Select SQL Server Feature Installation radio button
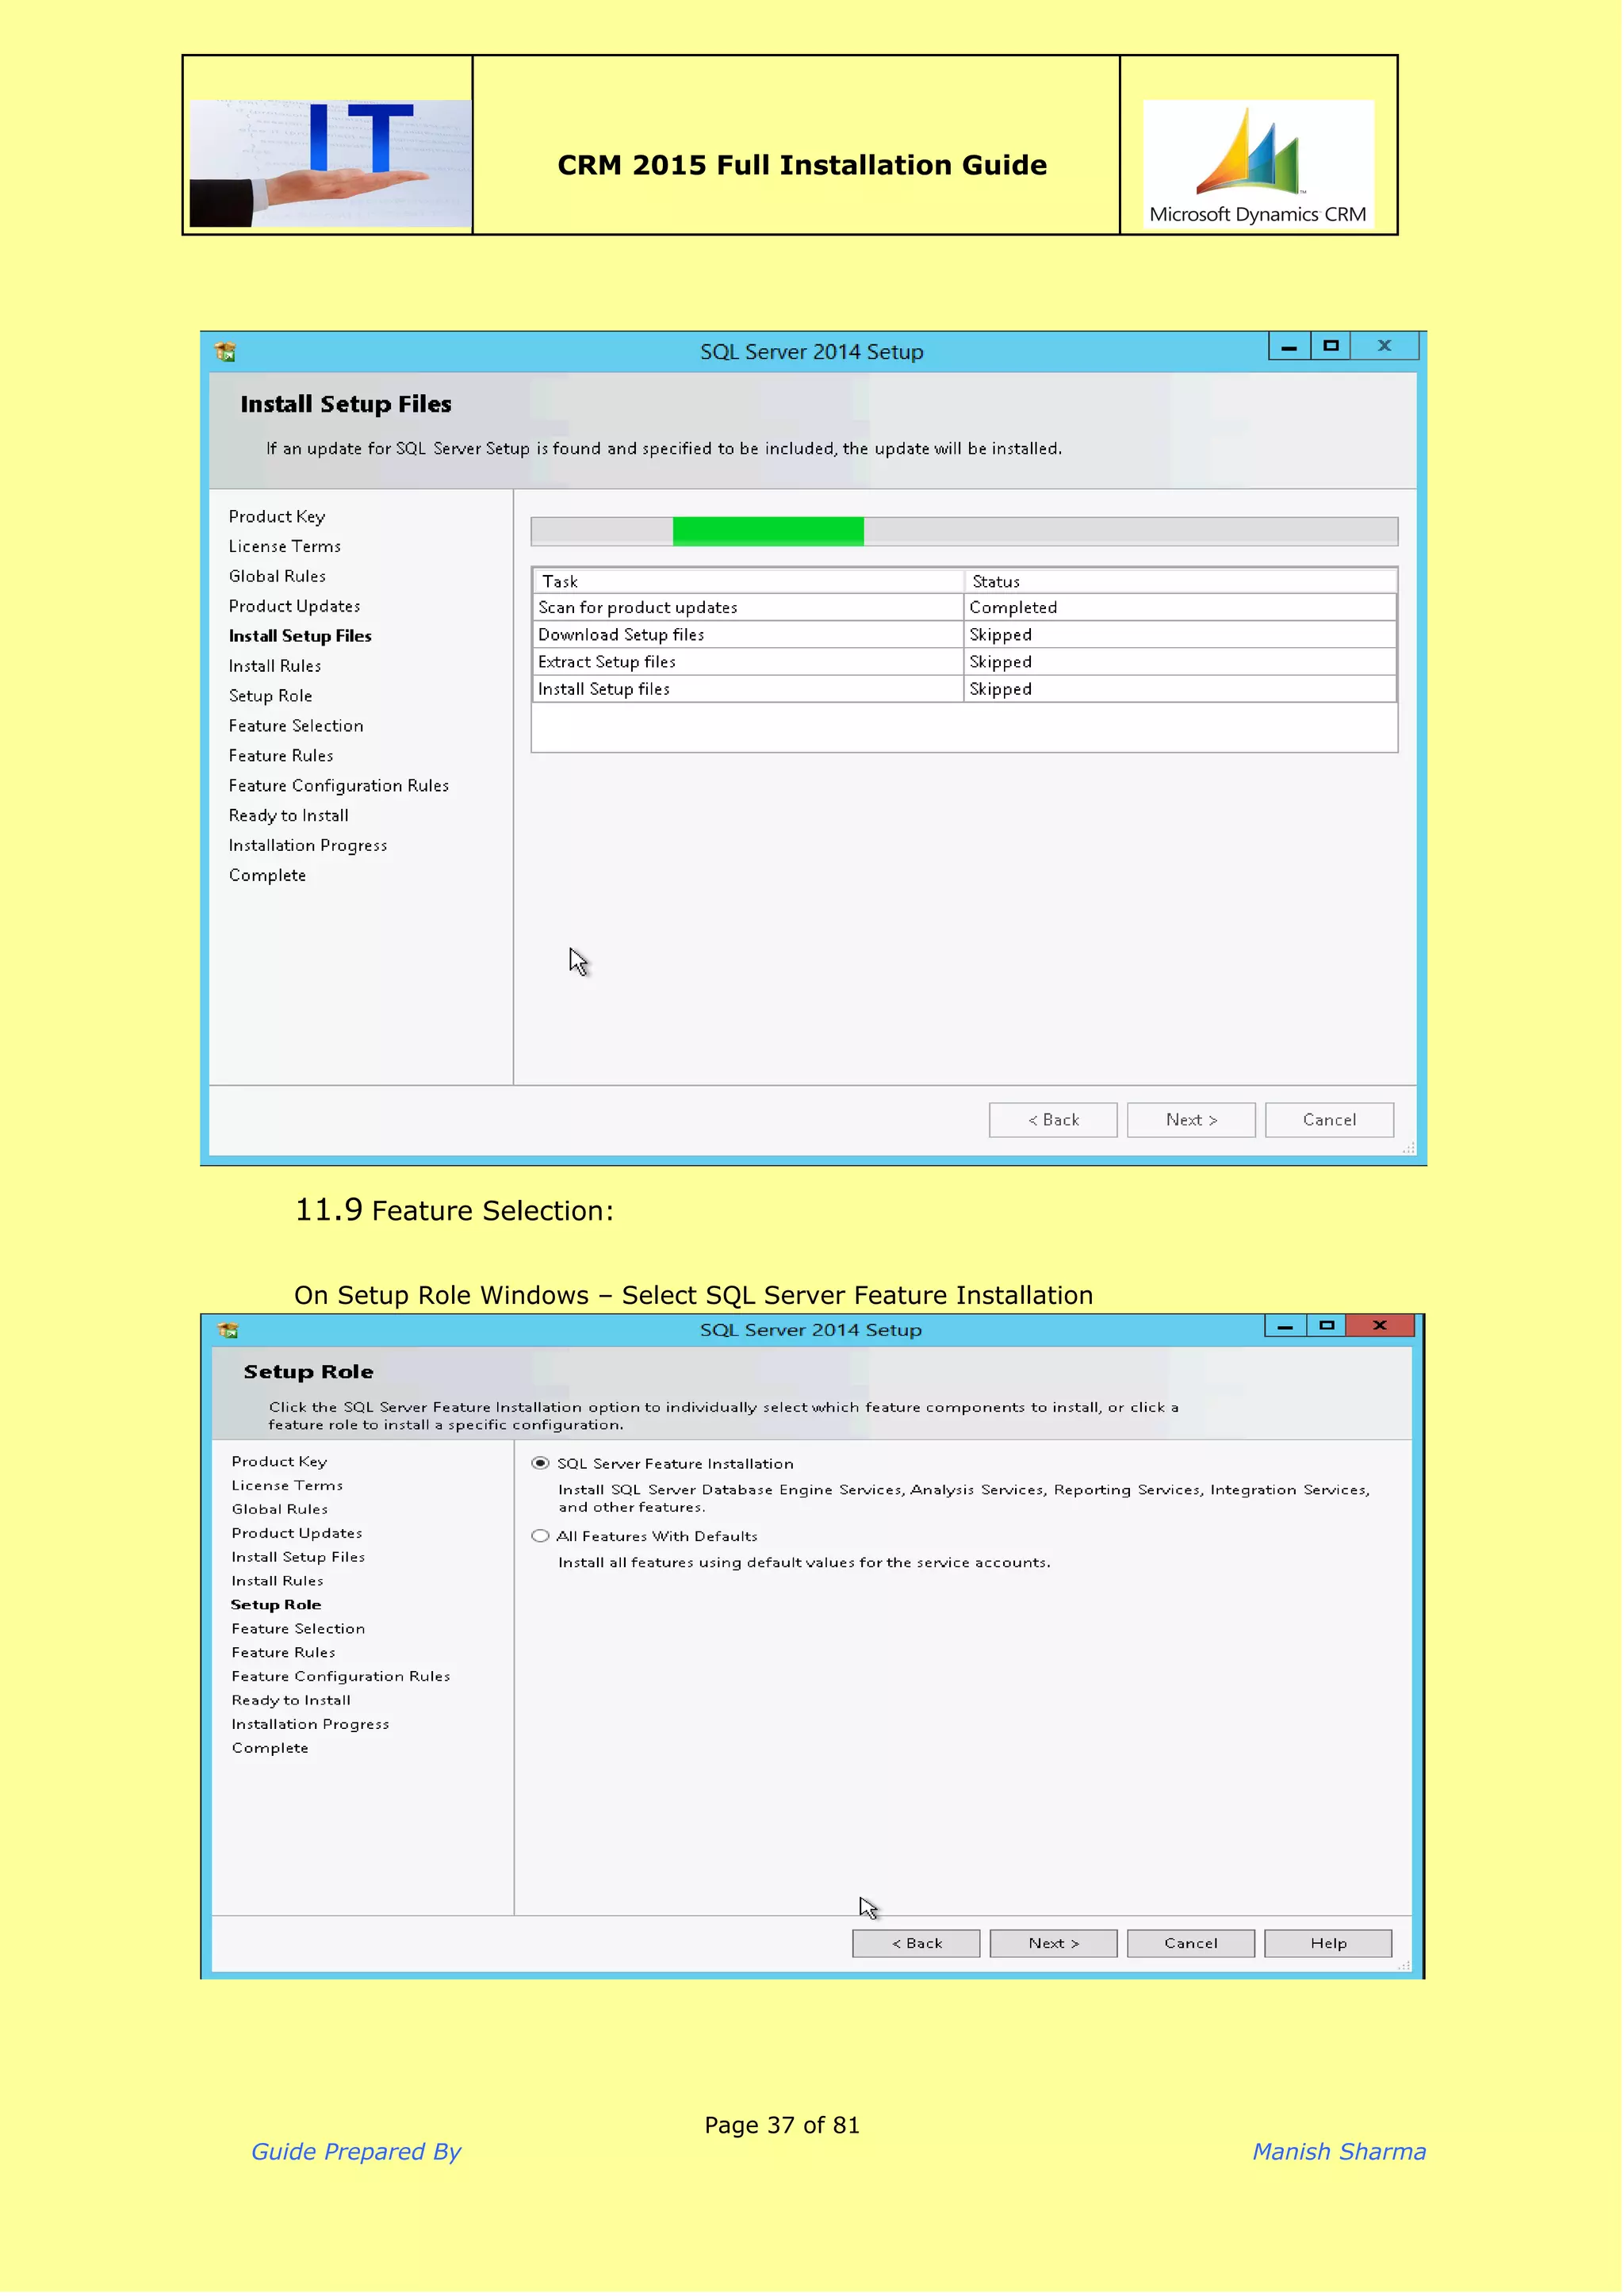Screen dimensions: 1624x2296 point(541,1465)
